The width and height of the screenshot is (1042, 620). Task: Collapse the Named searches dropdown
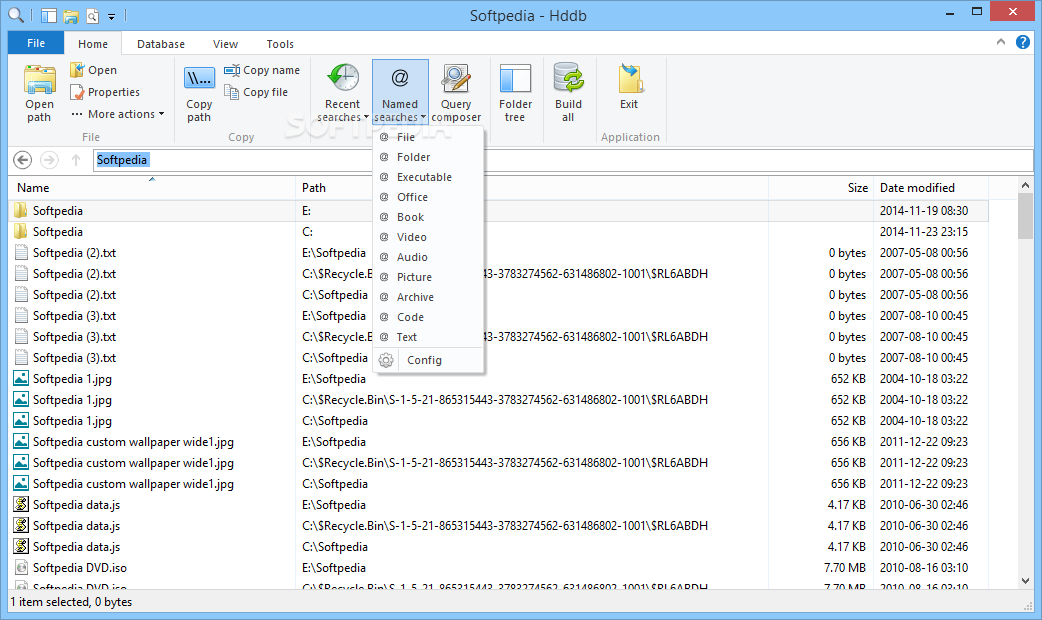pyautogui.click(x=400, y=92)
